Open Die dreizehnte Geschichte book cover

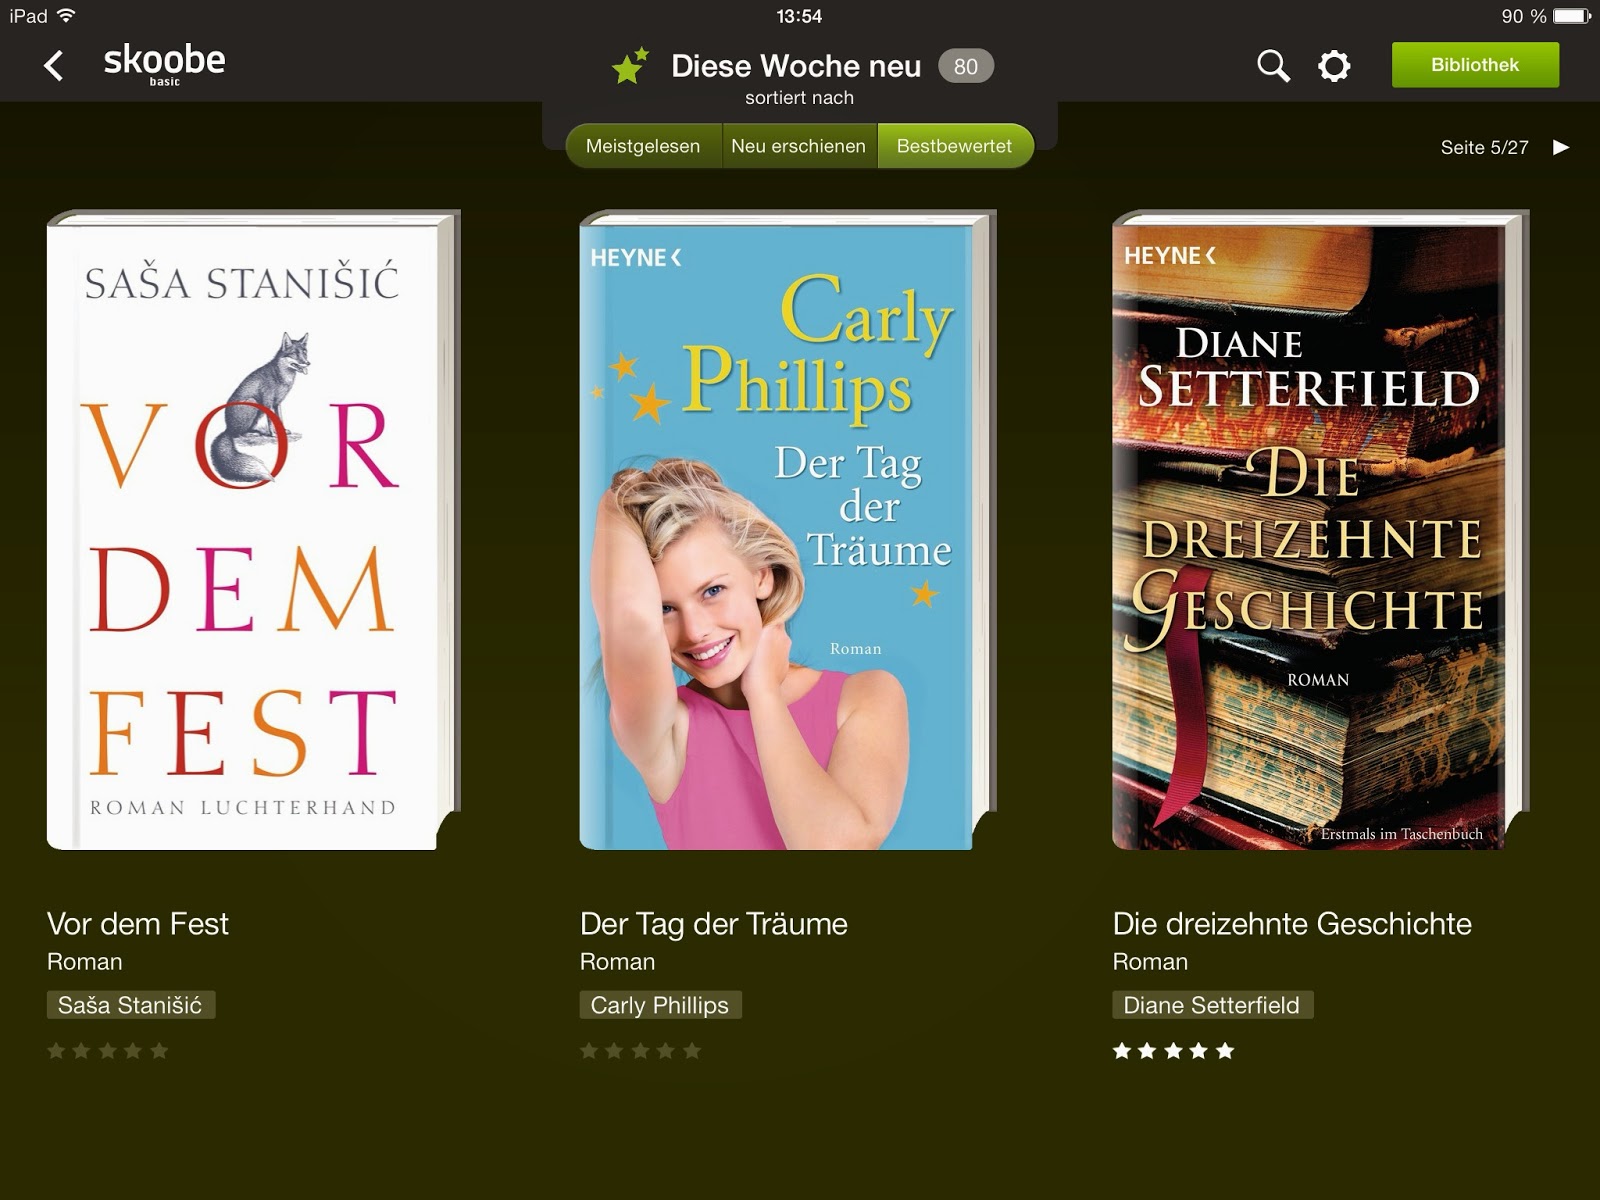(x=1320, y=530)
